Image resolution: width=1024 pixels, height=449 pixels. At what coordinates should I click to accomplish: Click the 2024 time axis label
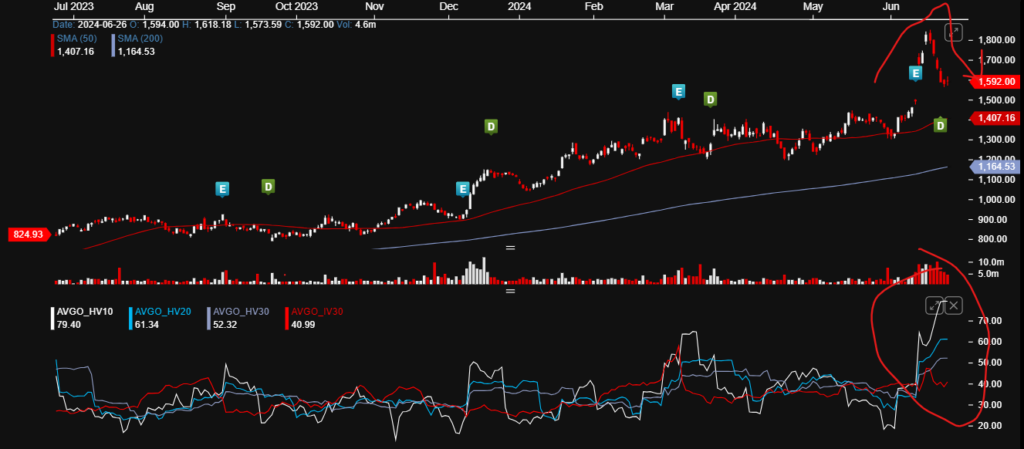click(519, 7)
